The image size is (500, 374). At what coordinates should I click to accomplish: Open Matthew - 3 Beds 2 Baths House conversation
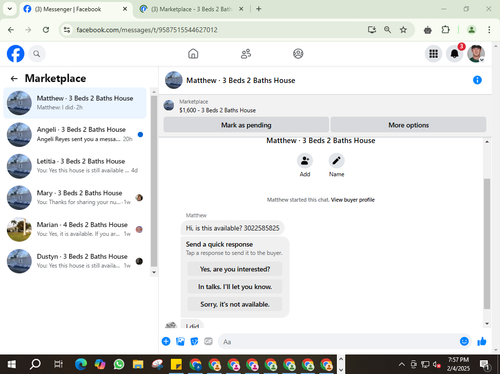(x=75, y=103)
